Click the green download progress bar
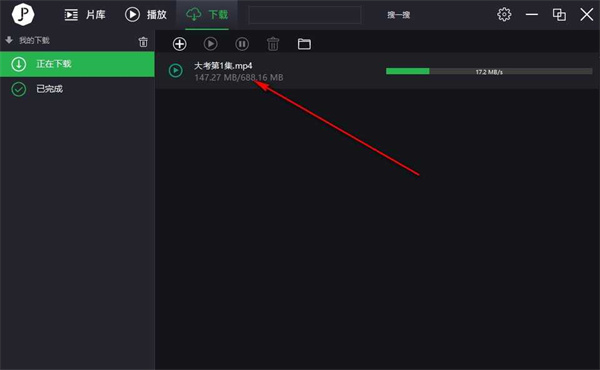The image size is (600, 370). [x=489, y=71]
